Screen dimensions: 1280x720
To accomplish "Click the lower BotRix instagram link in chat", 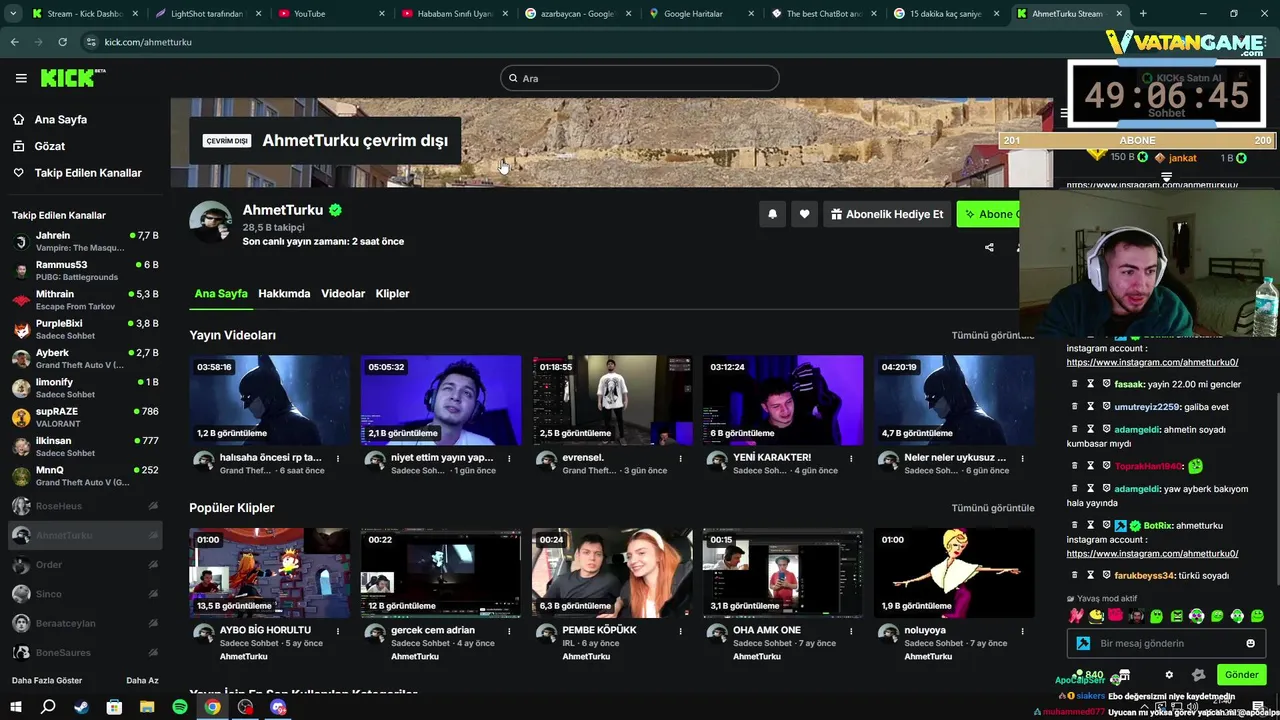I will coord(1152,553).
